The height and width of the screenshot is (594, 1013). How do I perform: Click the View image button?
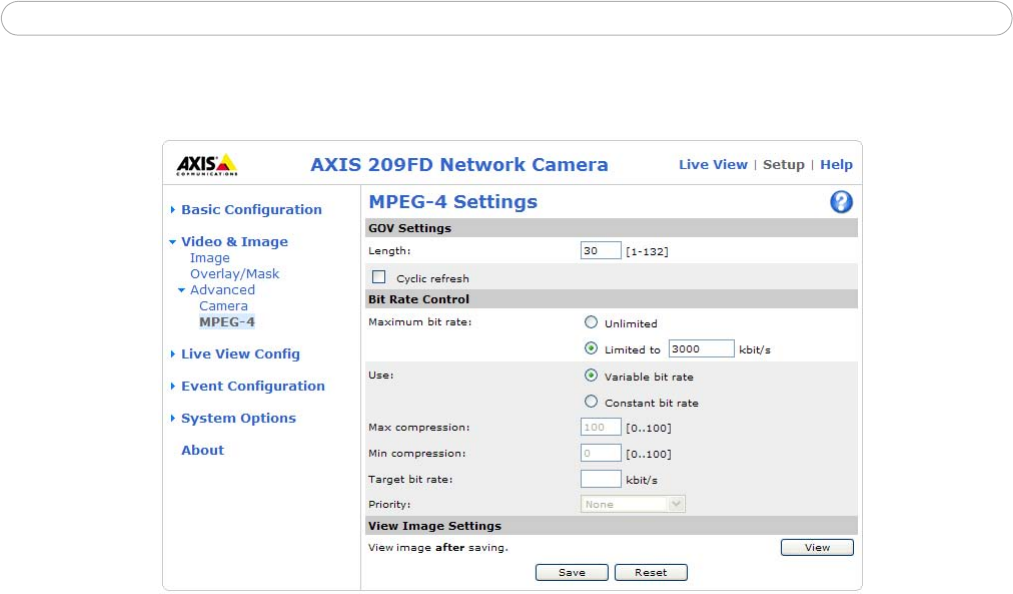816,547
